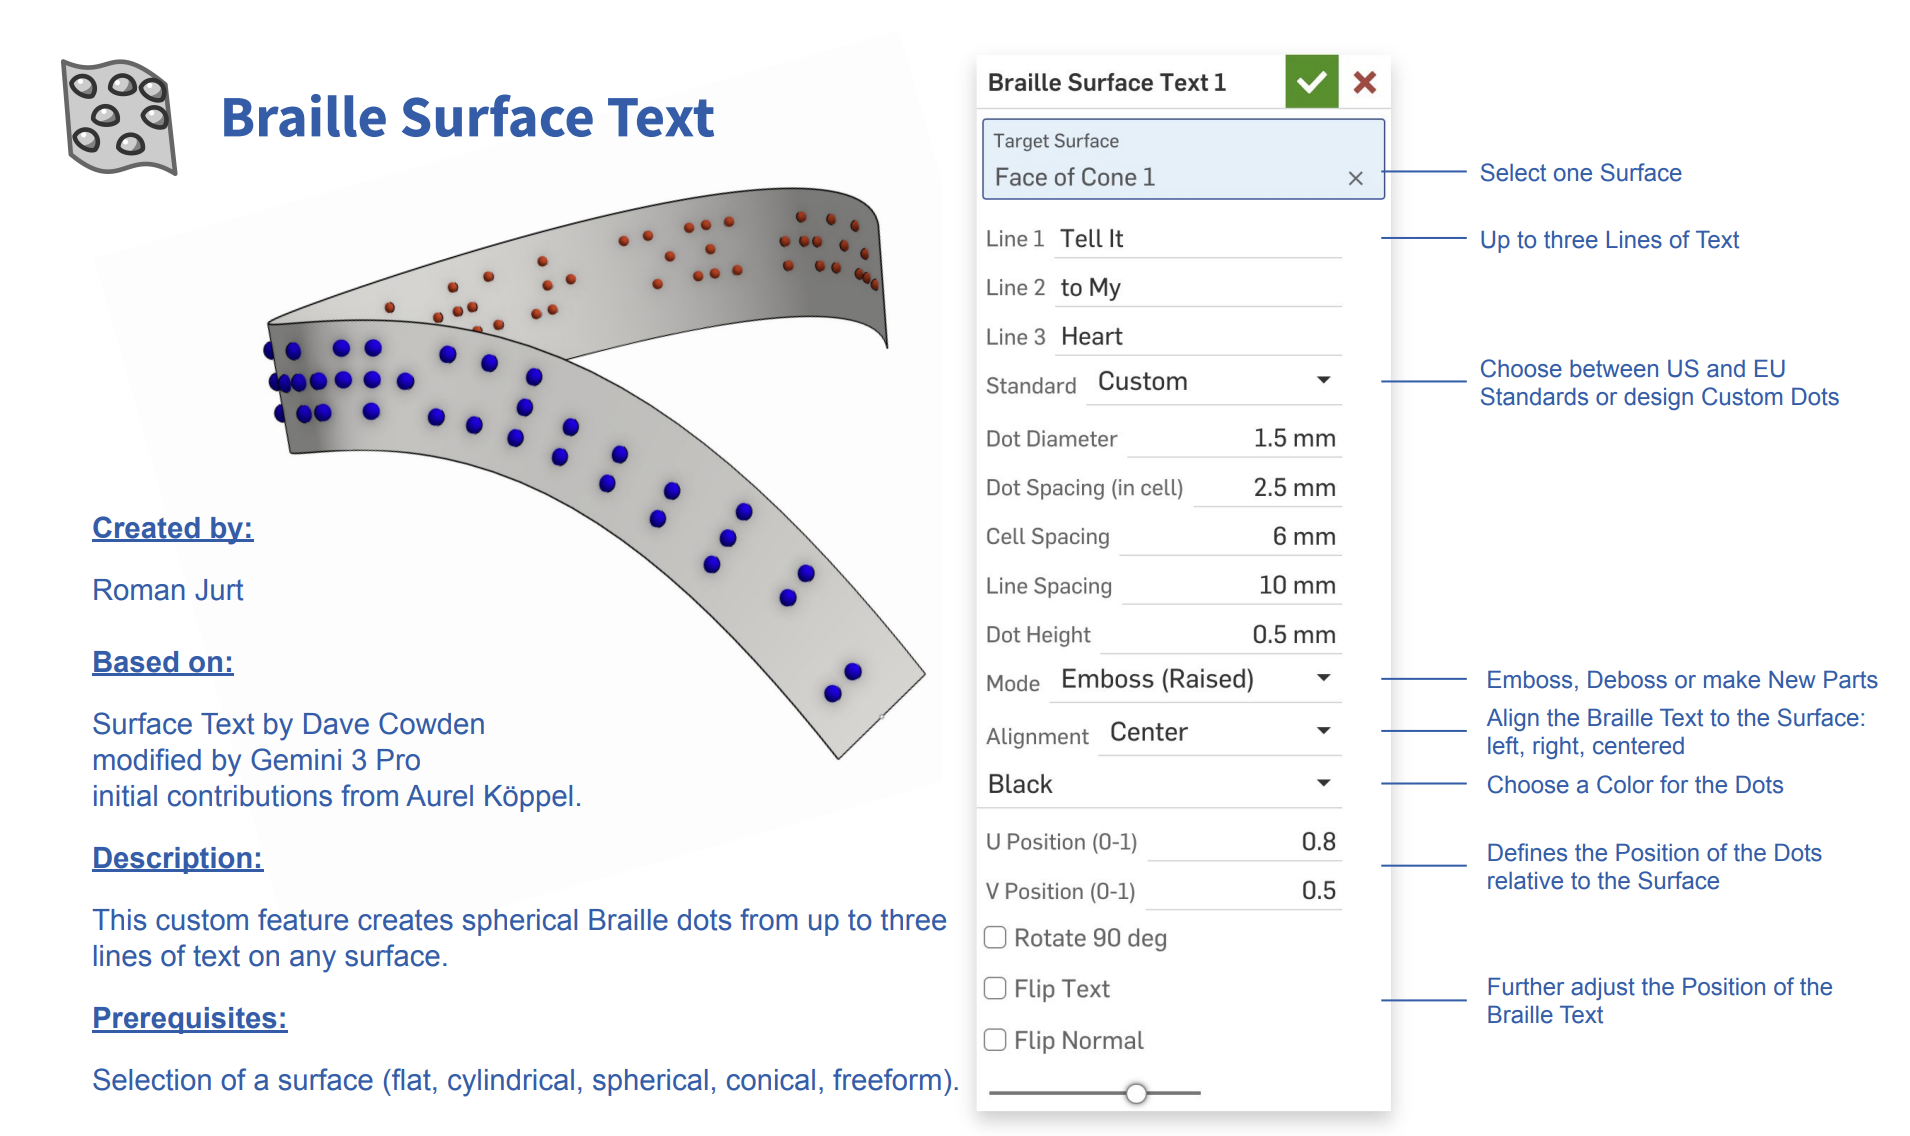This screenshot has width=1910, height=1136.
Task: Click the Based on: heading
Action: [163, 662]
